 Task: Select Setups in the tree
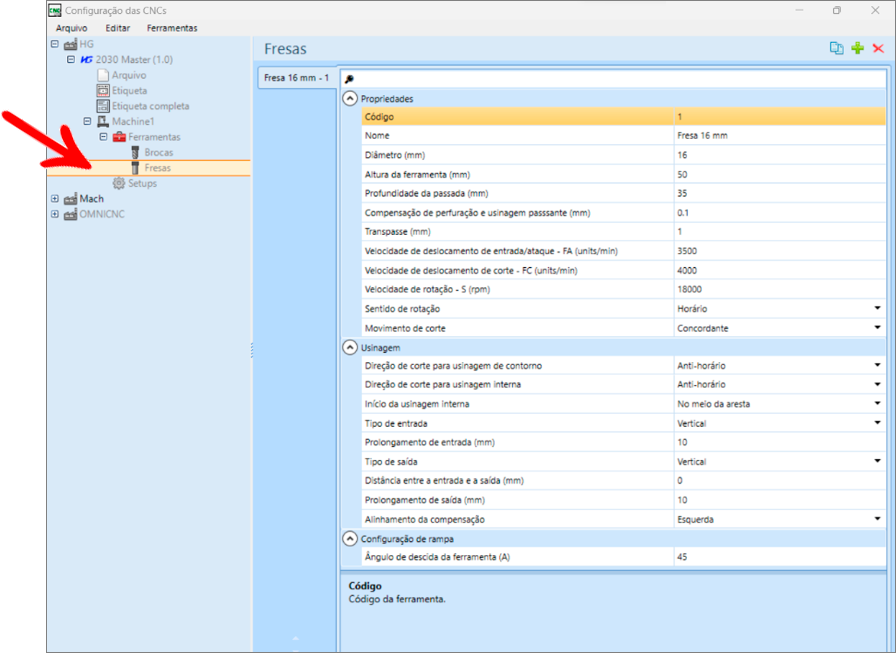point(142,183)
